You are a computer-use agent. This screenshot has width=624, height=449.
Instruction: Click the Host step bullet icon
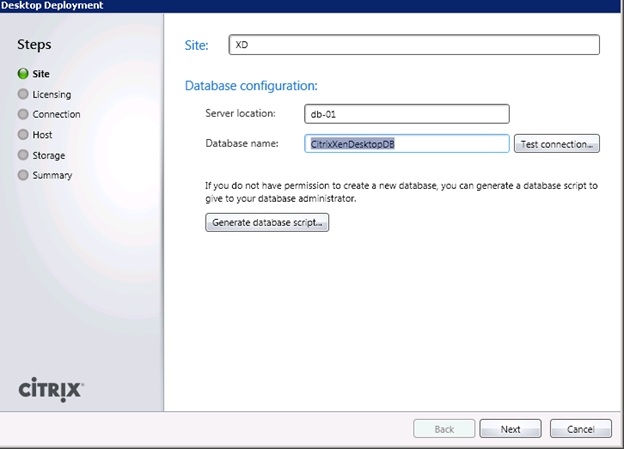(x=23, y=135)
